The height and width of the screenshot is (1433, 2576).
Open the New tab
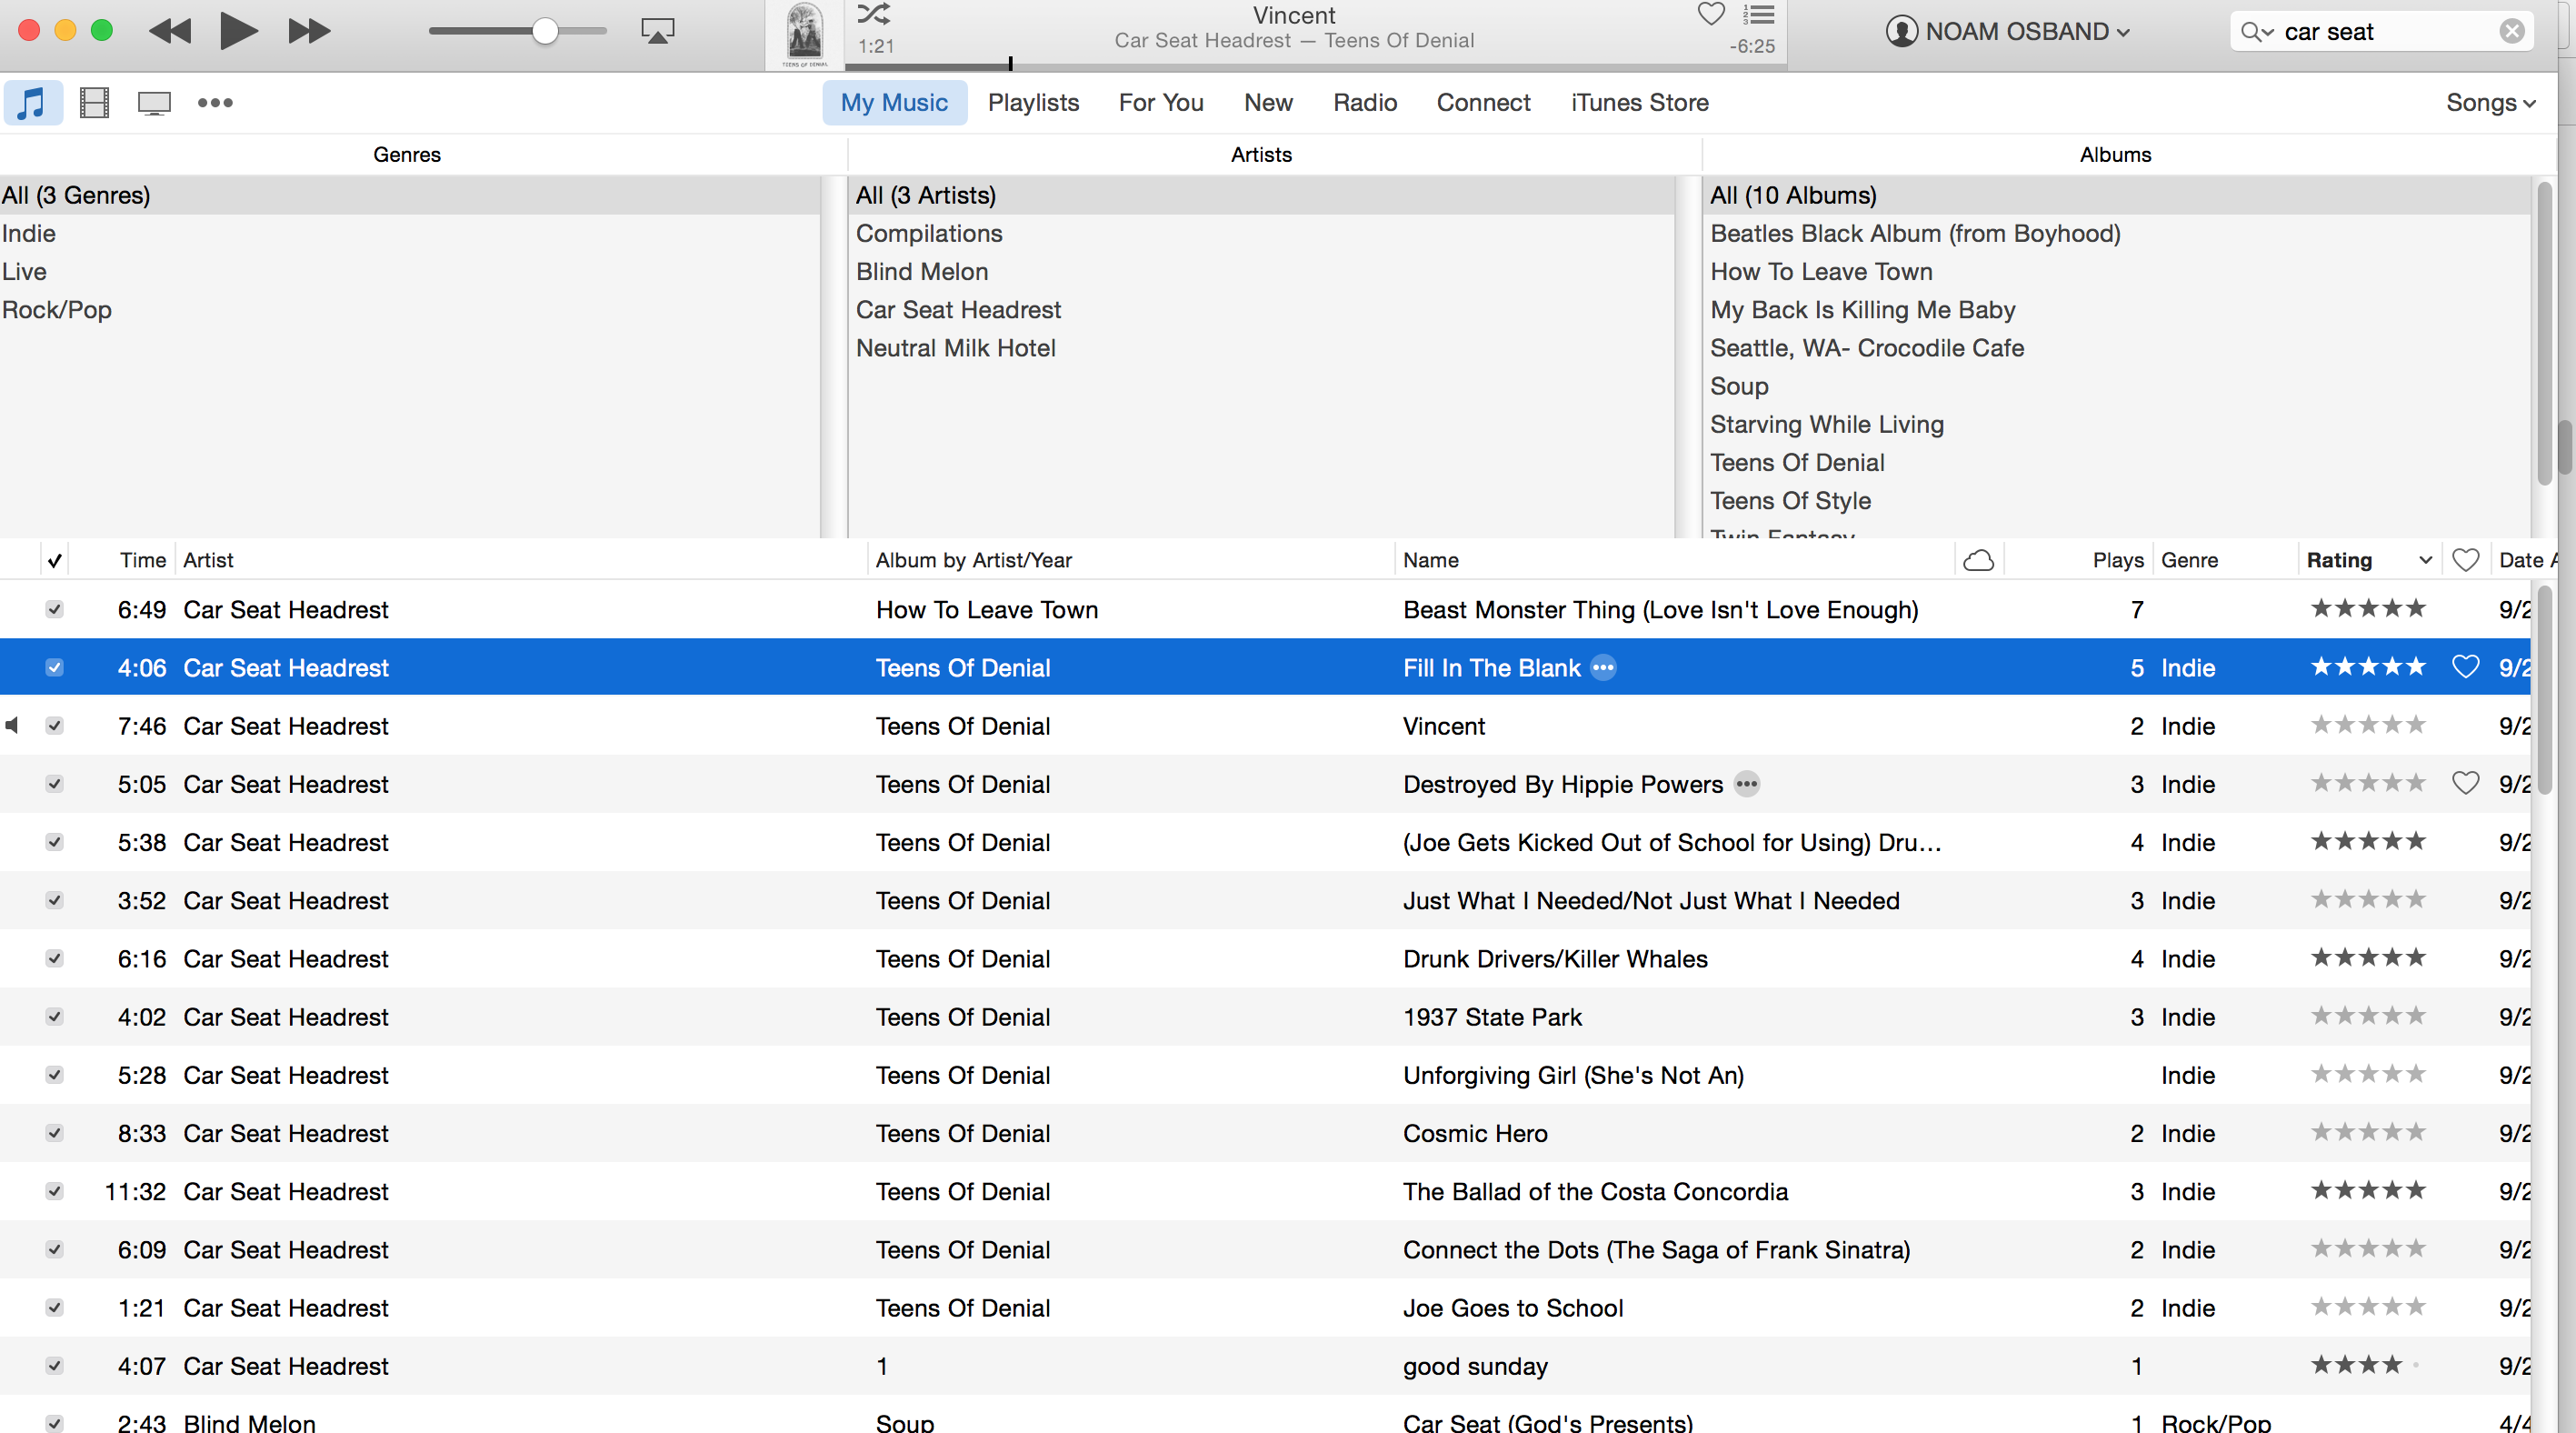tap(1268, 102)
